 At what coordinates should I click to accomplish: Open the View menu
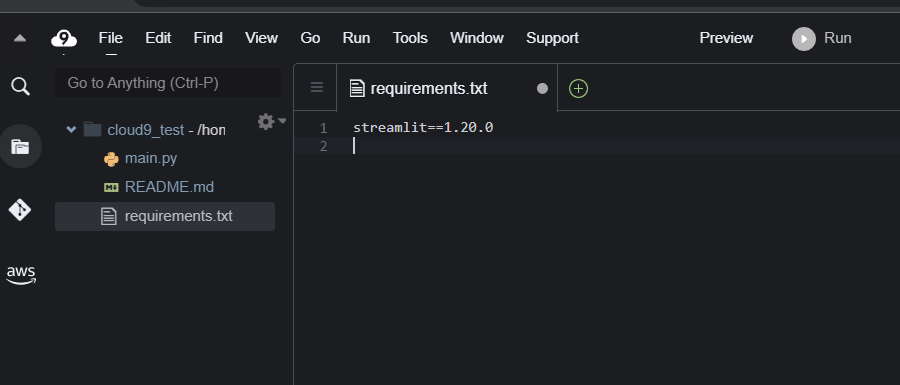point(261,38)
